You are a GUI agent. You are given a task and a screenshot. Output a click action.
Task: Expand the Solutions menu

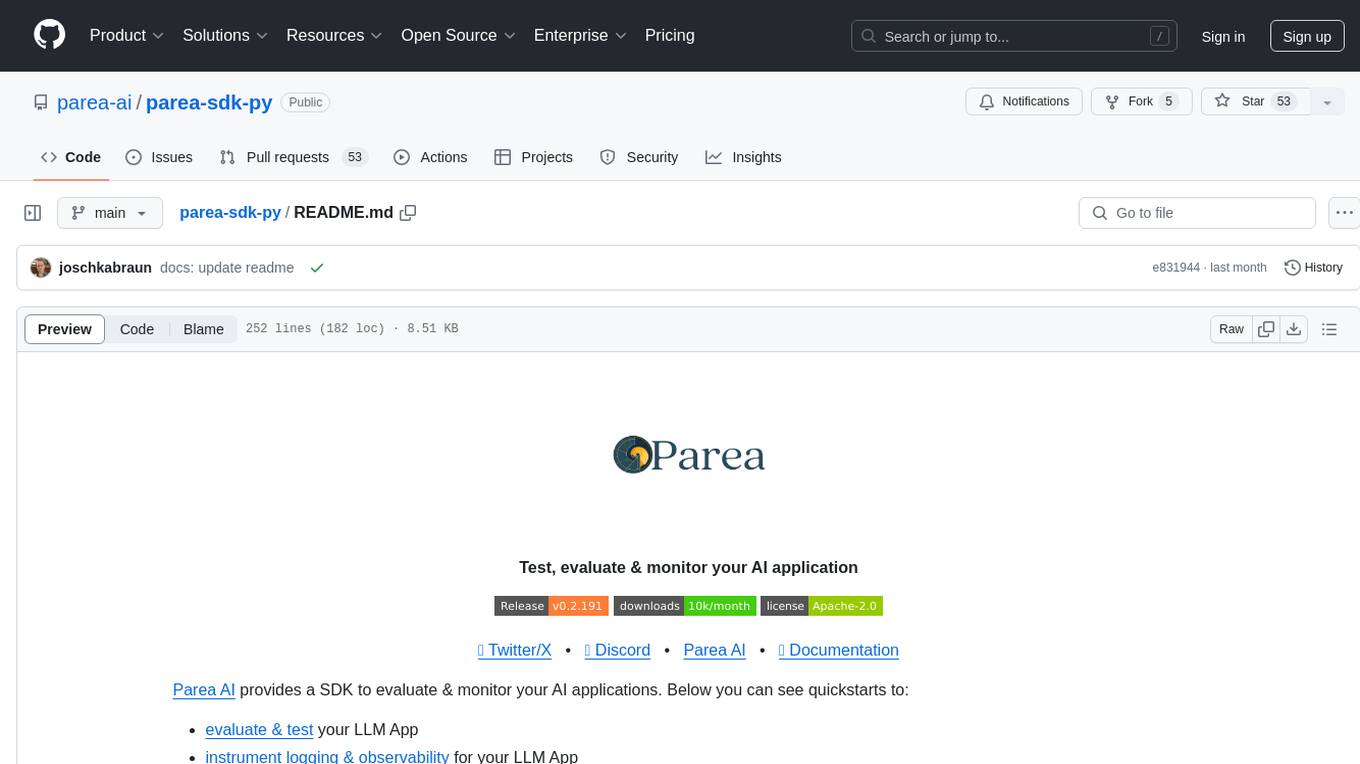225,35
